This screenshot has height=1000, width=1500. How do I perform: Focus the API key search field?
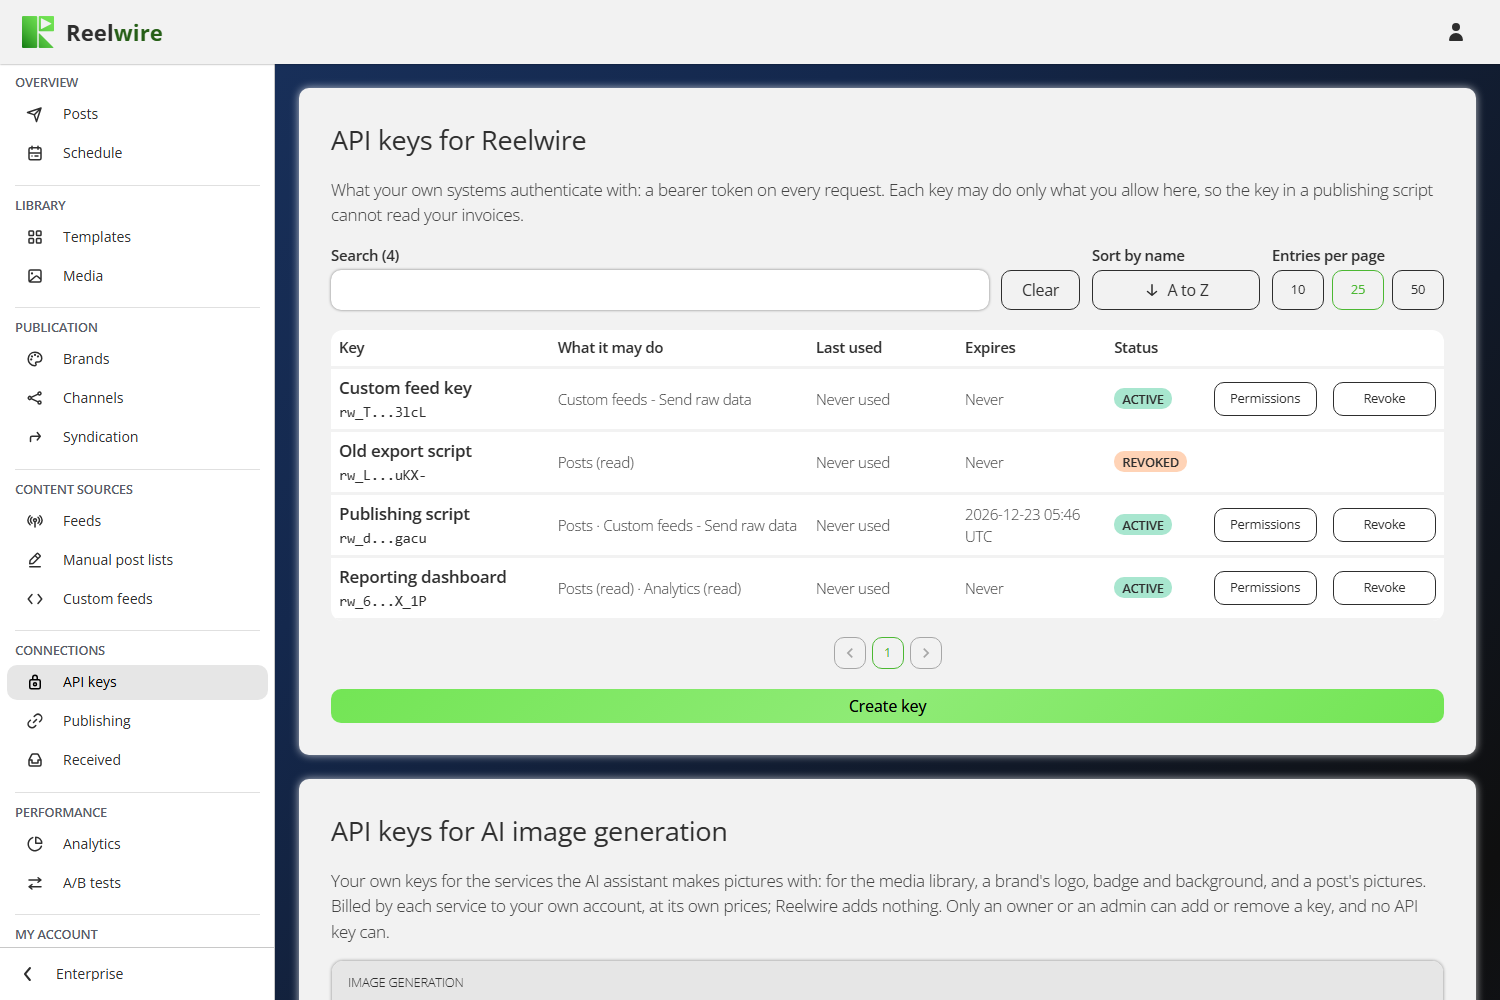pos(660,290)
